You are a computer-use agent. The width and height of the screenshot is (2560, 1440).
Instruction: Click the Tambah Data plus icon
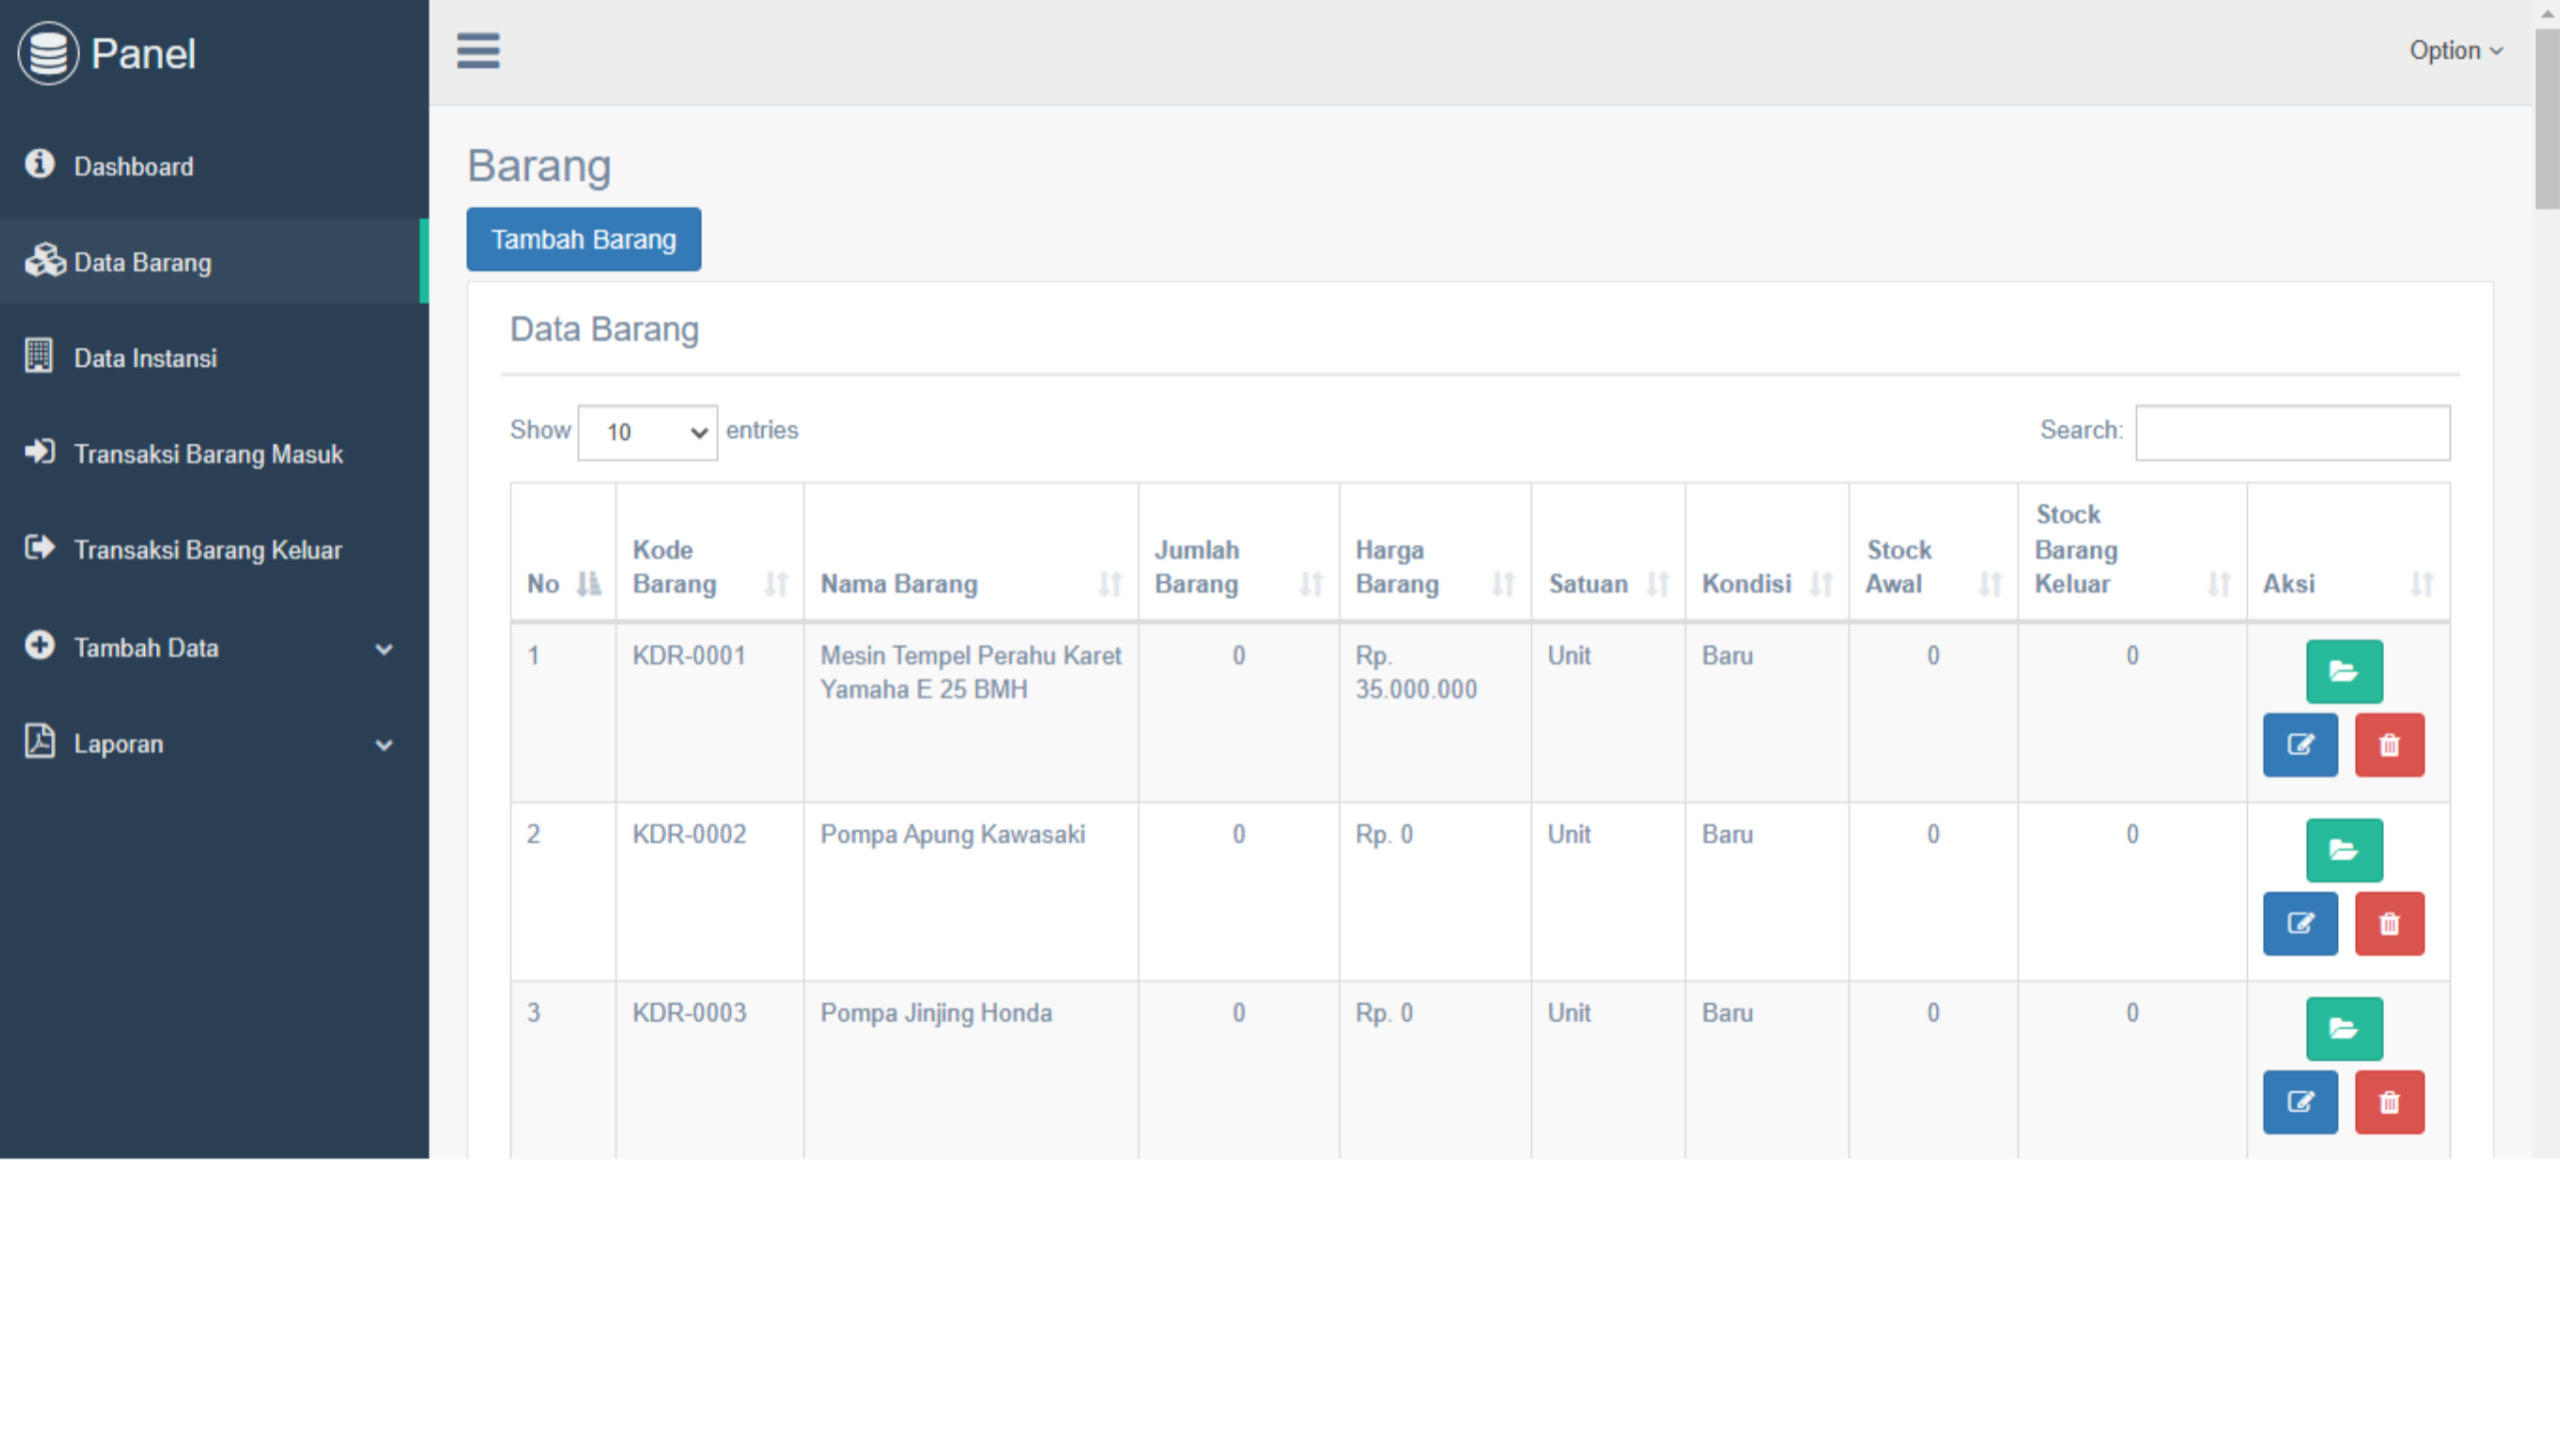click(40, 645)
